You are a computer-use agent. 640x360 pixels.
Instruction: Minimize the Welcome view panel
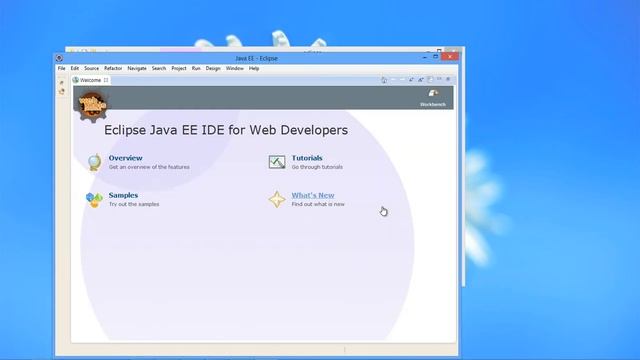(439, 79)
